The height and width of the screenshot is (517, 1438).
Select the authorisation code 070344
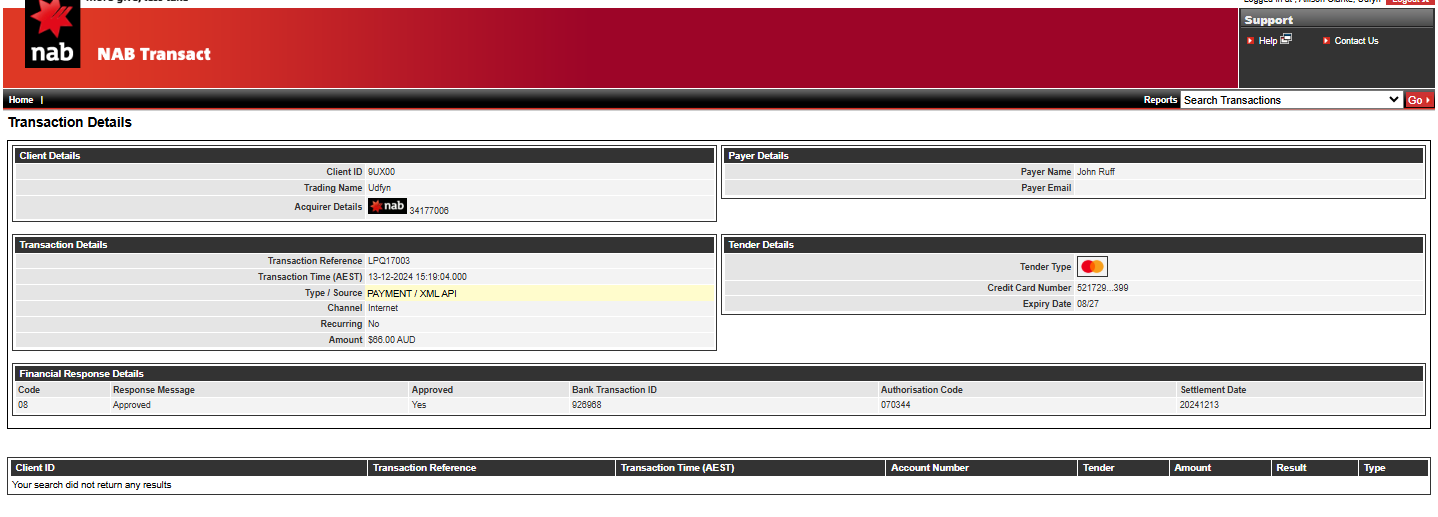tap(896, 405)
